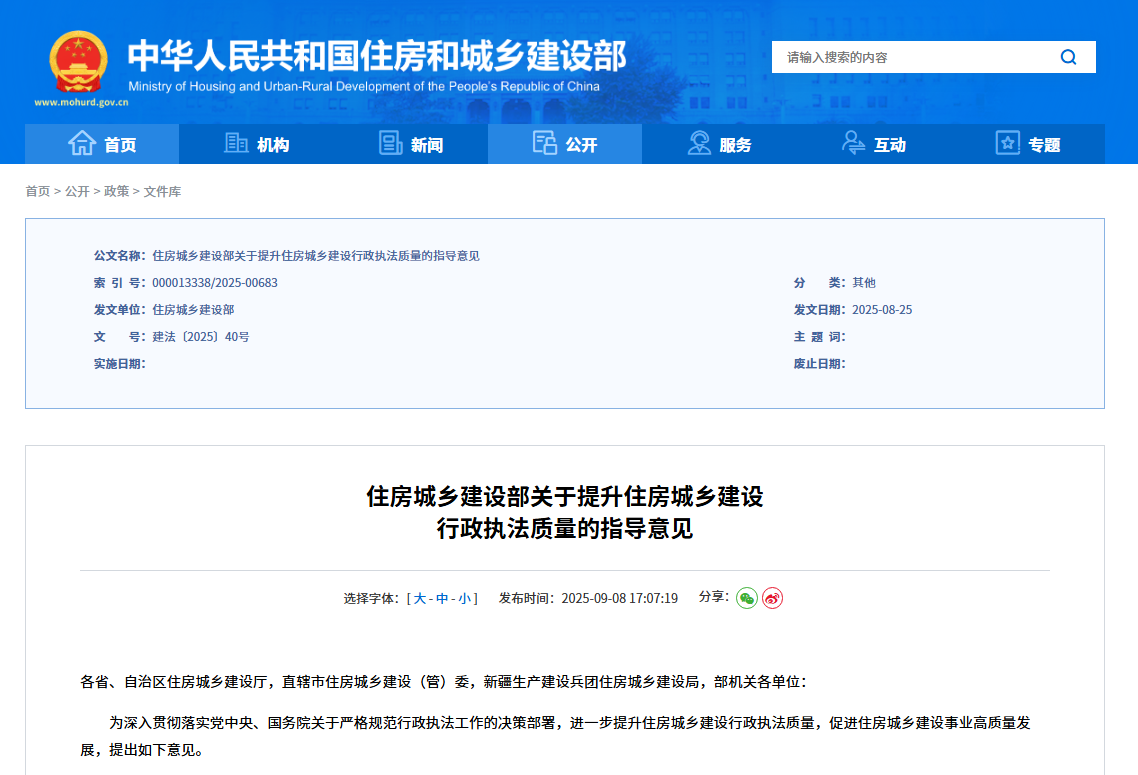The image size is (1138, 775).
Task: Click the national emblem logo
Action: 78,62
